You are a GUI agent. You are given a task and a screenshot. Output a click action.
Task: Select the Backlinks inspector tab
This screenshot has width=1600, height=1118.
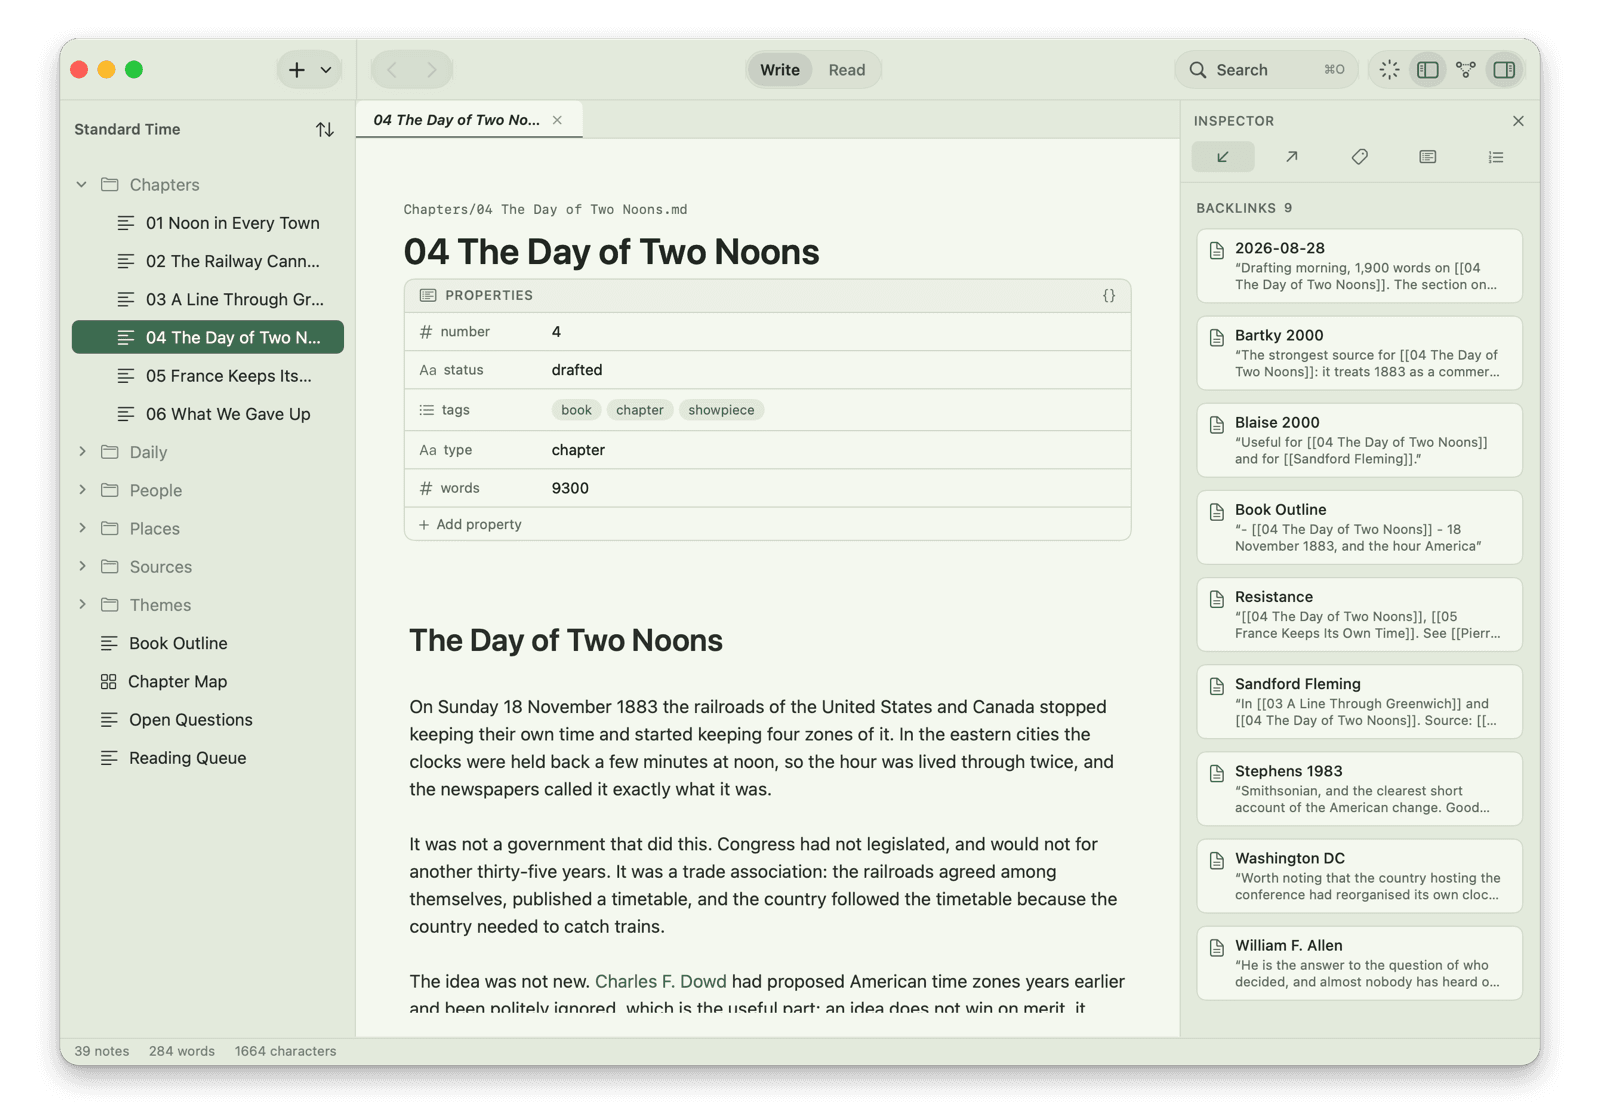point(1223,157)
